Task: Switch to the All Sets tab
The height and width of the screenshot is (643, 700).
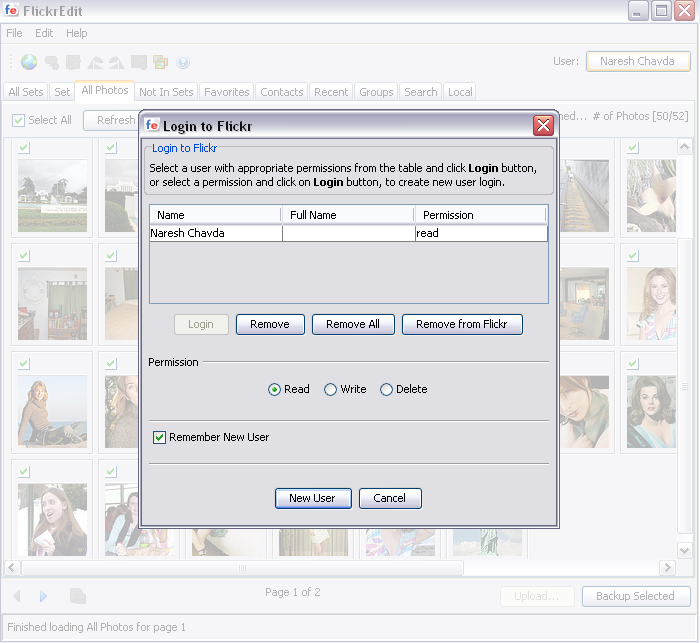Action: coord(26,92)
